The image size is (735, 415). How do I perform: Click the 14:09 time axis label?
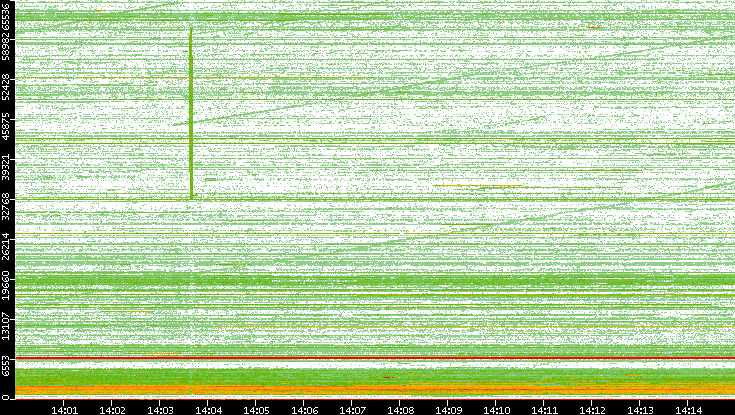pyautogui.click(x=449, y=410)
